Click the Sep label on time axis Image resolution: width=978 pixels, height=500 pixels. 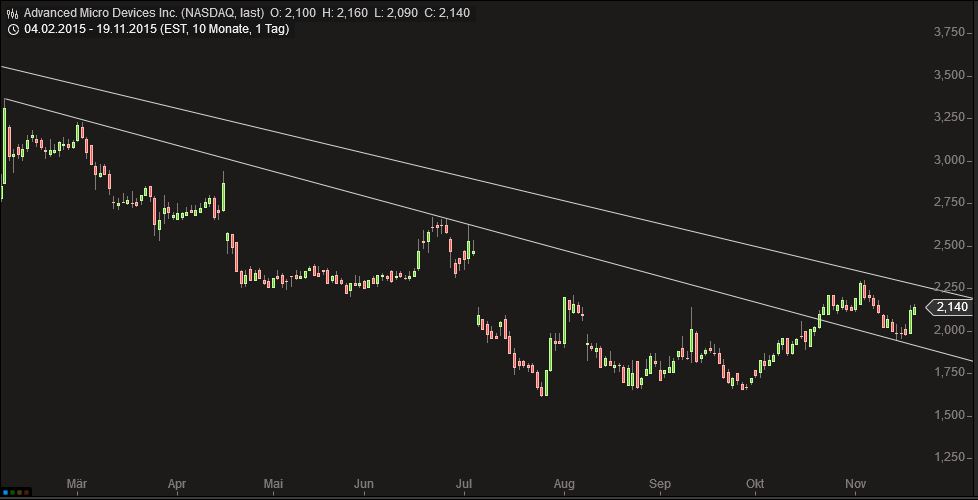pyautogui.click(x=659, y=484)
